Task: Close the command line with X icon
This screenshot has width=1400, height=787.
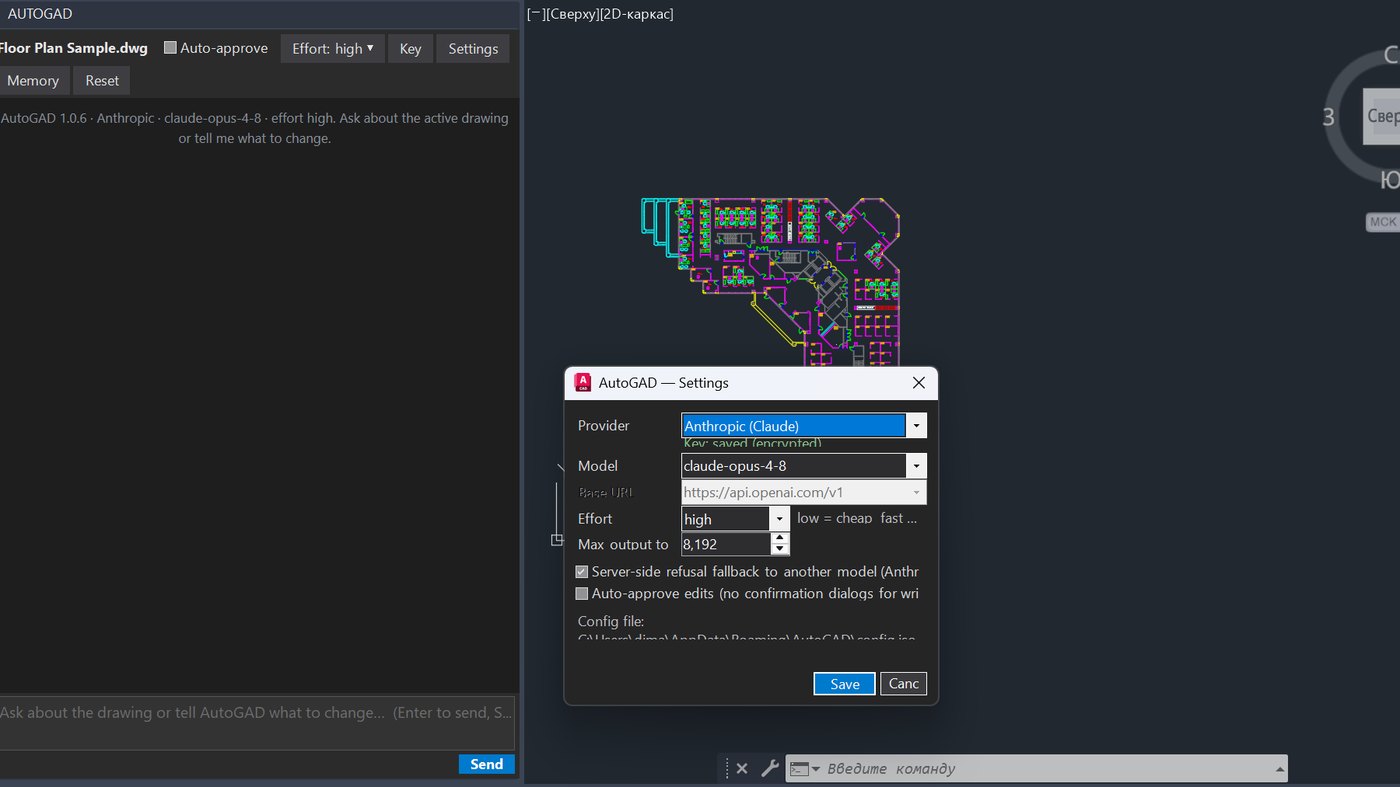Action: click(741, 768)
